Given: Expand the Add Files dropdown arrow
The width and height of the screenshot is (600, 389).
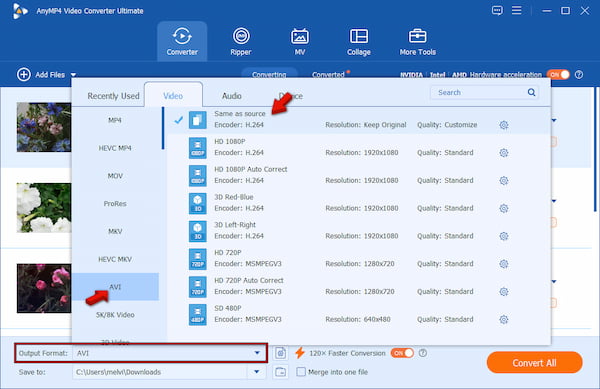Looking at the screenshot, I should [73, 75].
